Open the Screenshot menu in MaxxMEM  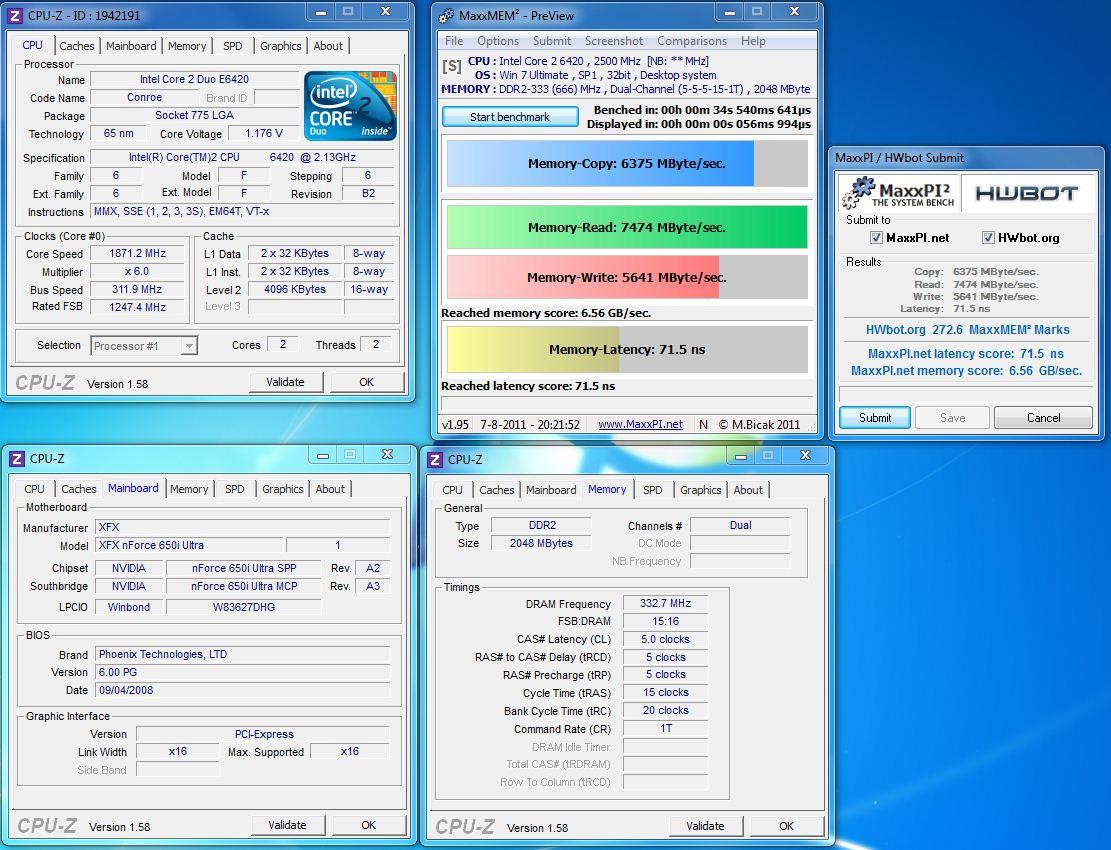pos(614,41)
